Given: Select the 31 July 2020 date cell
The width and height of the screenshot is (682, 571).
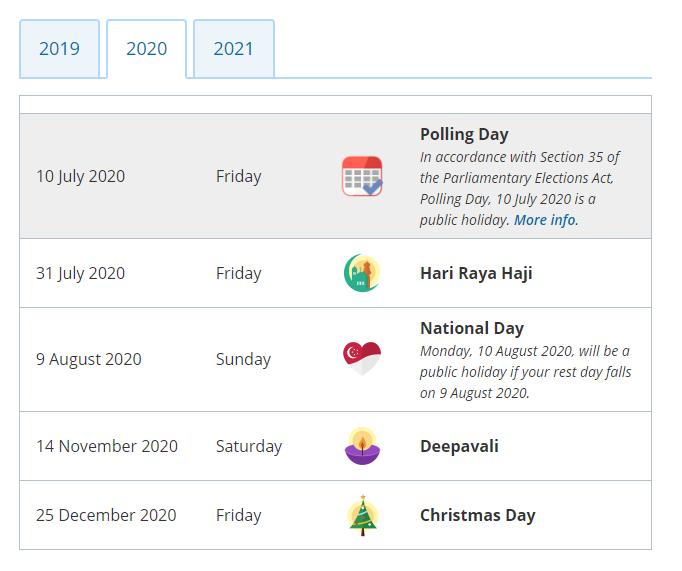Looking at the screenshot, I should 80,274.
